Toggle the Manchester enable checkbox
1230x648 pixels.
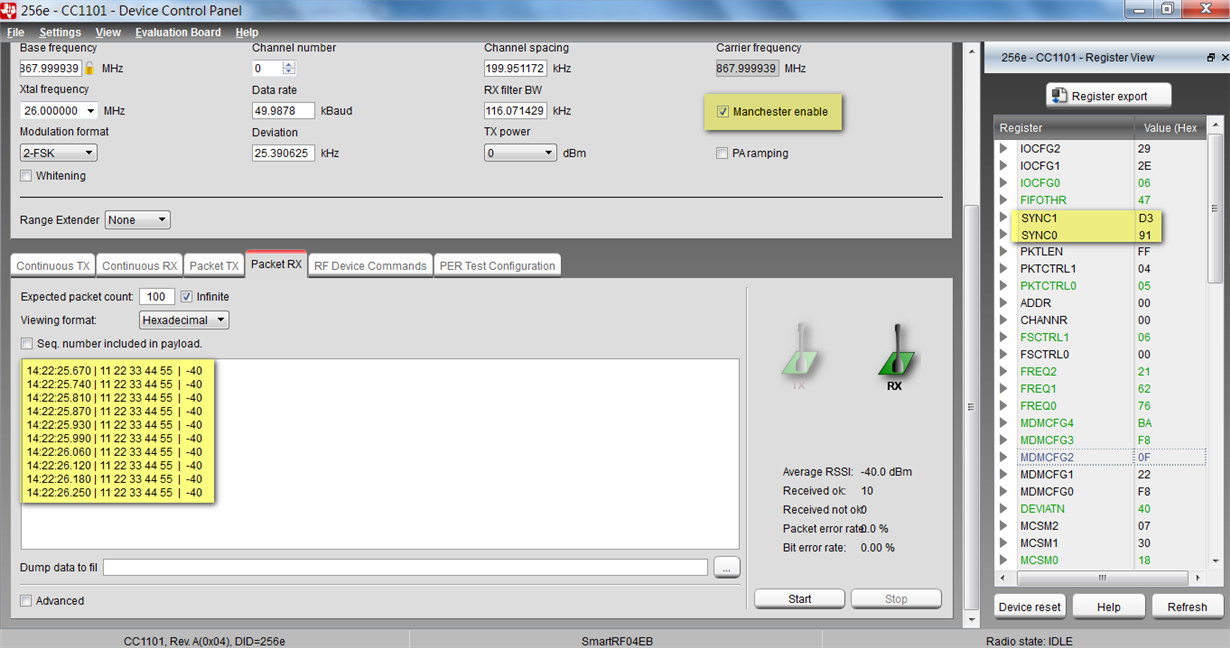723,112
